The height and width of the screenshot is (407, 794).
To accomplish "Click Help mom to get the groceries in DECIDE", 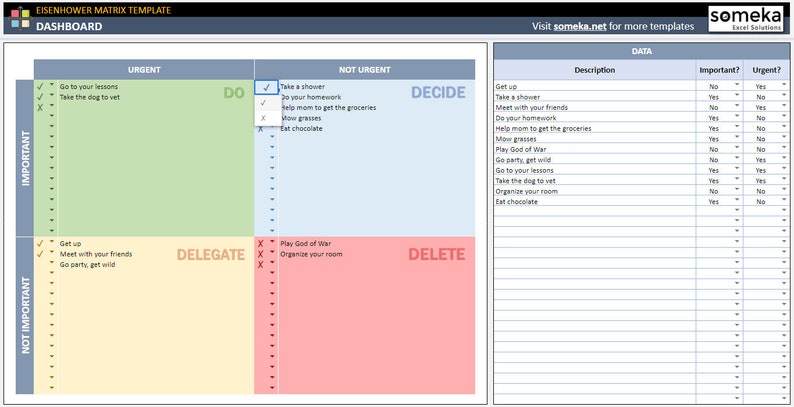I will click(328, 108).
